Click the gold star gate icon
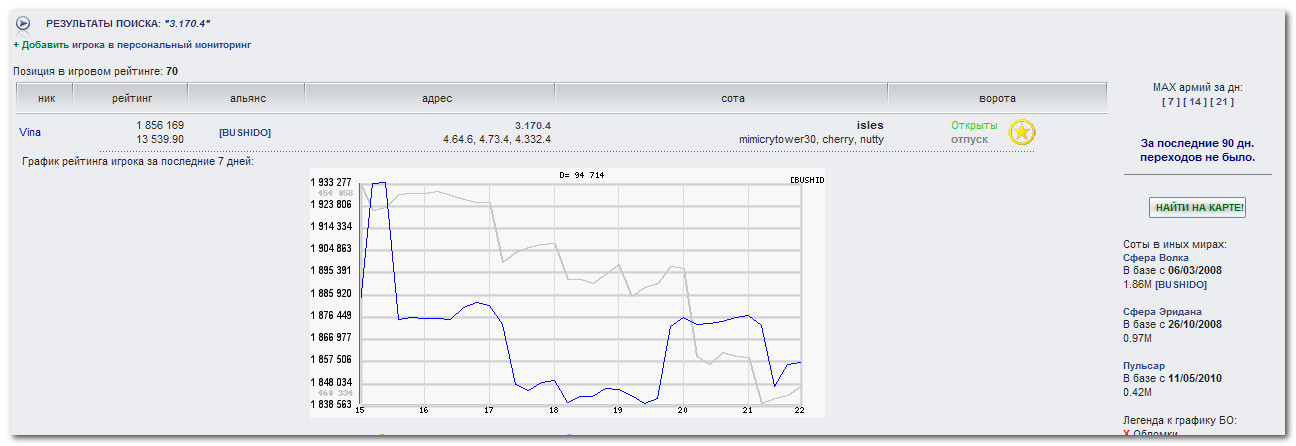The height and width of the screenshot is (446, 1296). 1022,132
